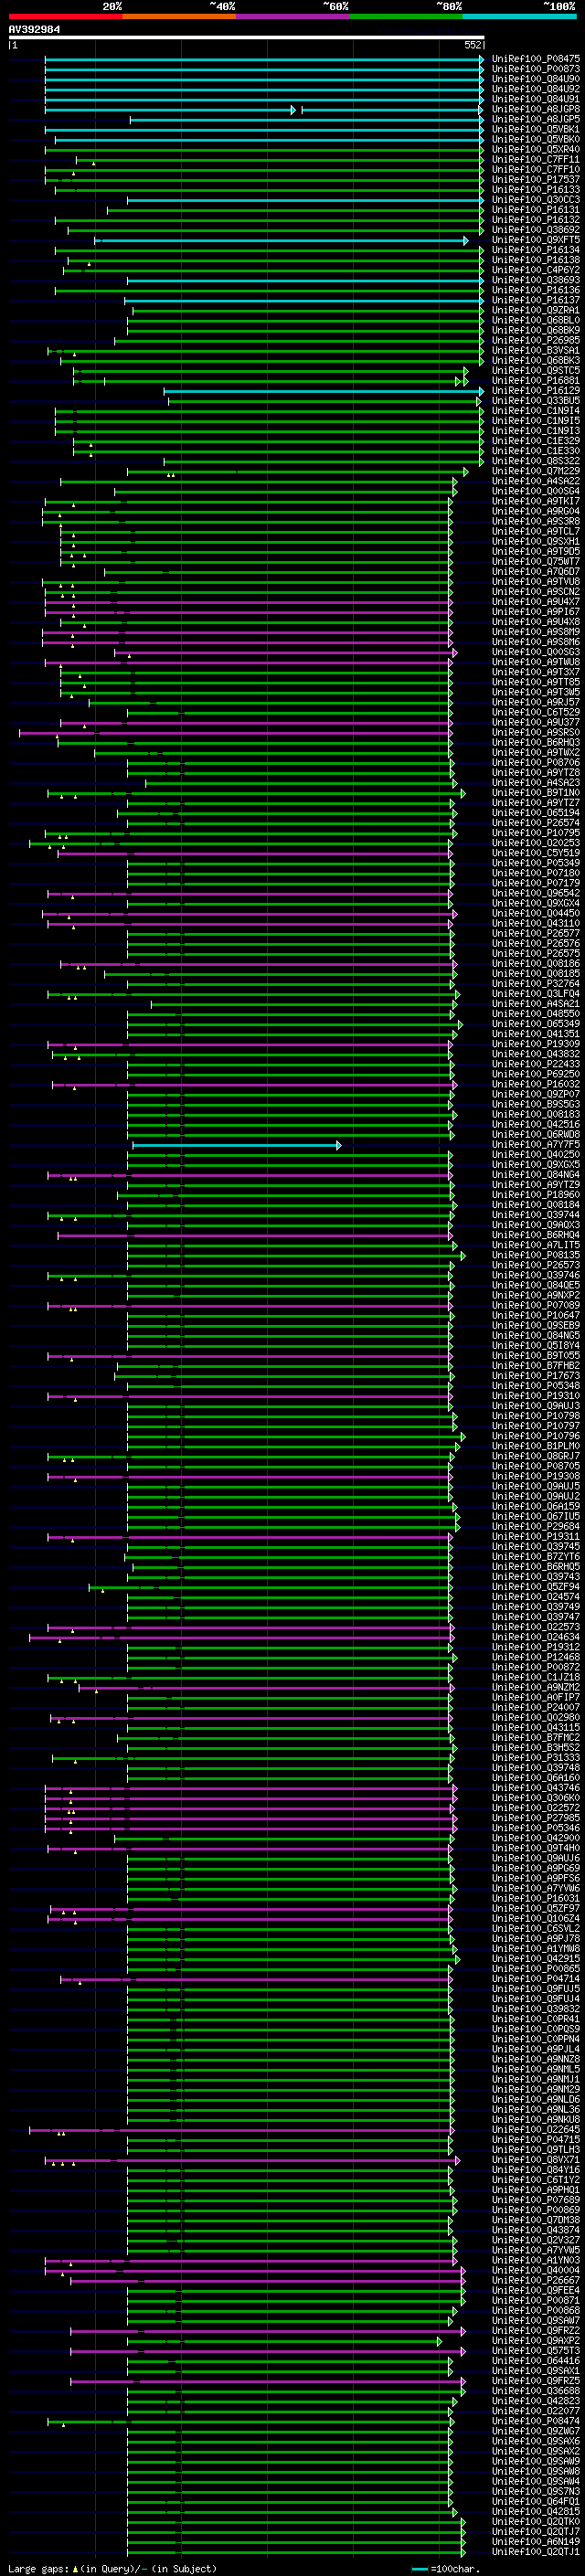Image resolution: width=585 pixels, height=2576 pixels.
Task: Open hit UniRef100_P08474
Action: pos(536,2422)
